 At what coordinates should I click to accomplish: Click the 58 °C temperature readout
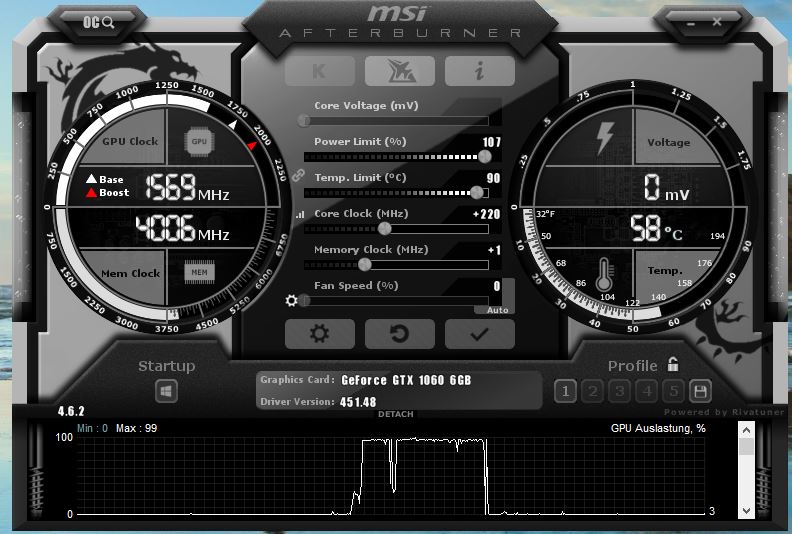[x=656, y=228]
